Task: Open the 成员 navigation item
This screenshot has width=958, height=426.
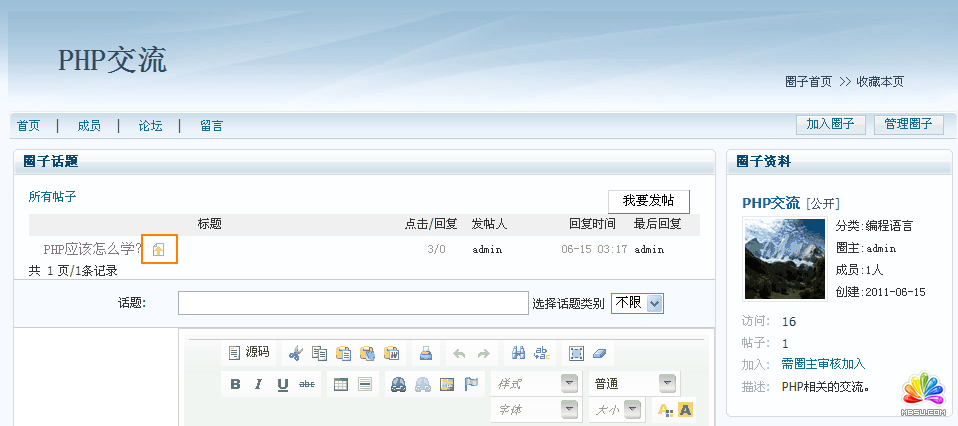Action: click(89, 125)
